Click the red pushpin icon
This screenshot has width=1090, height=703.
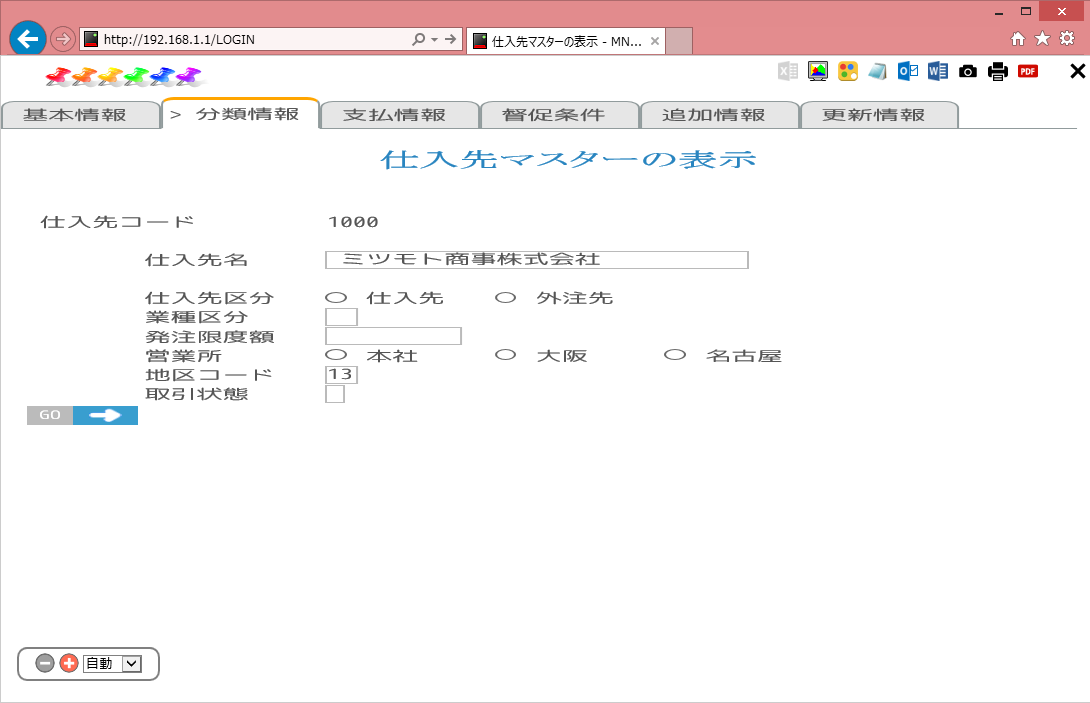[59, 76]
